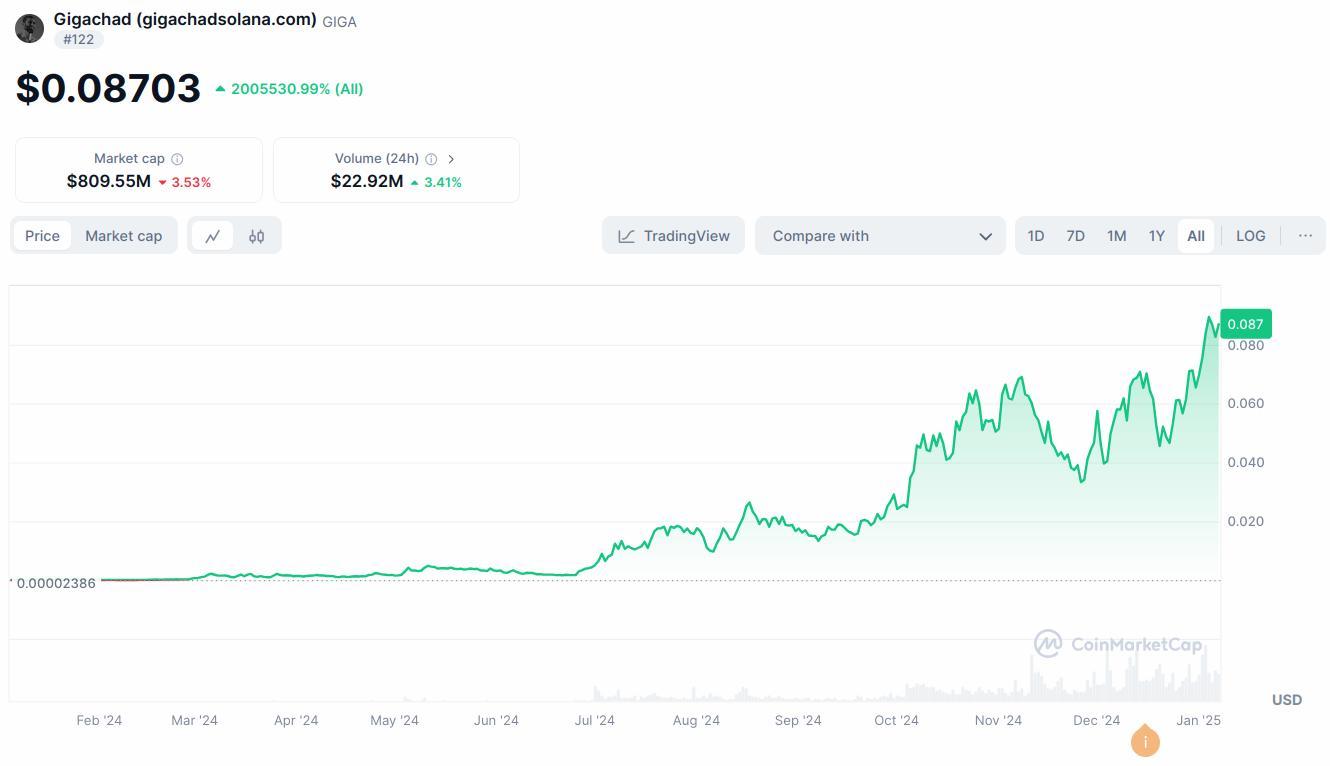Open the USD currency selector

1286,699
